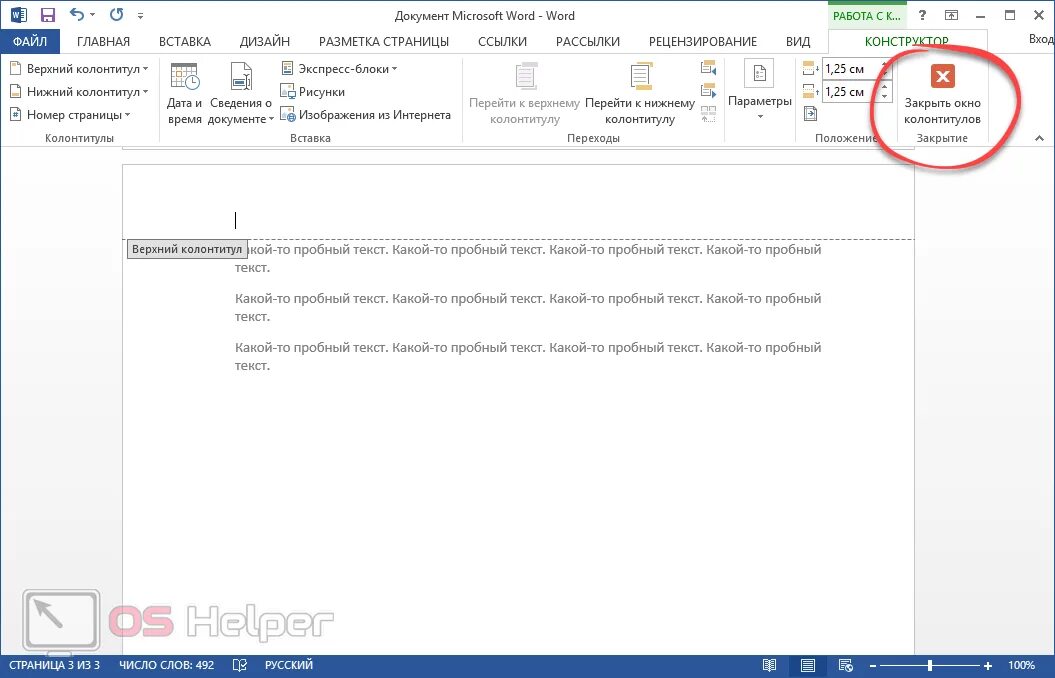Image resolution: width=1055 pixels, height=678 pixels.
Task: Open the ФАЙЛ tab
Action: (x=30, y=41)
